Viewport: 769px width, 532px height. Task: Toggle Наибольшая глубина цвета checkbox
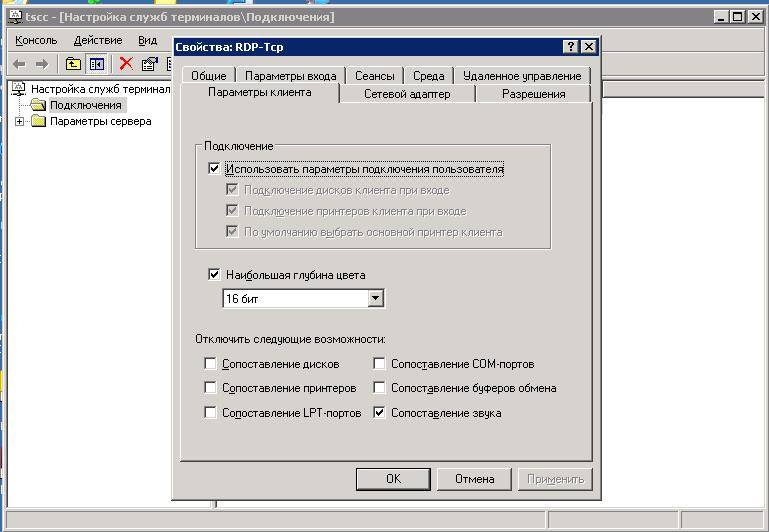point(214,275)
